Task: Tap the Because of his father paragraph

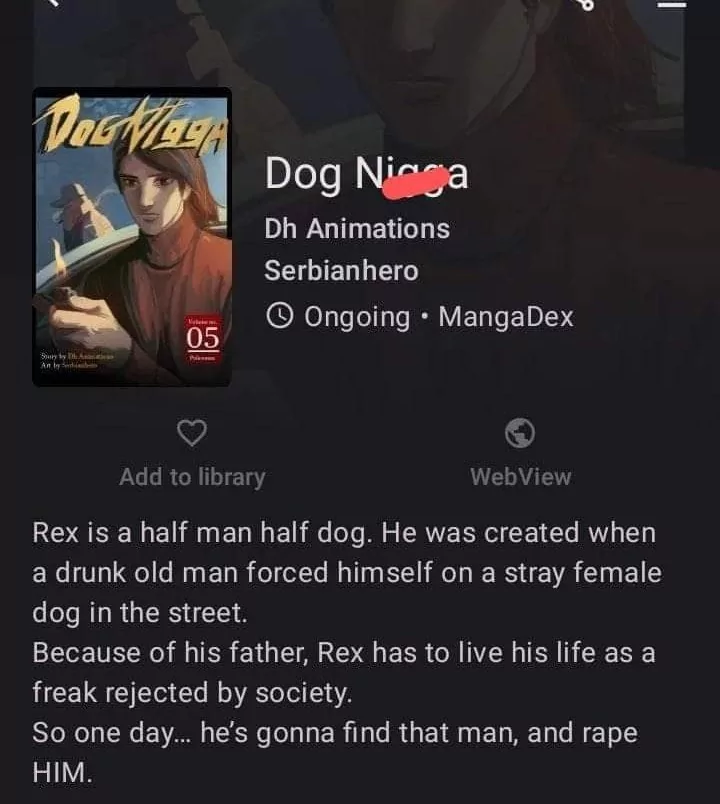Action: 344,673
